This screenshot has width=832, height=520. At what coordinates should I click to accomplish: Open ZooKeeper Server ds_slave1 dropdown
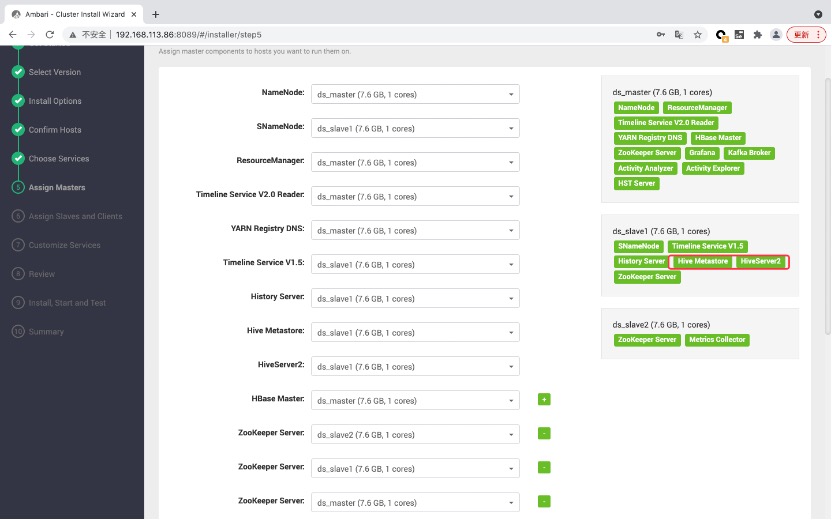pos(415,468)
